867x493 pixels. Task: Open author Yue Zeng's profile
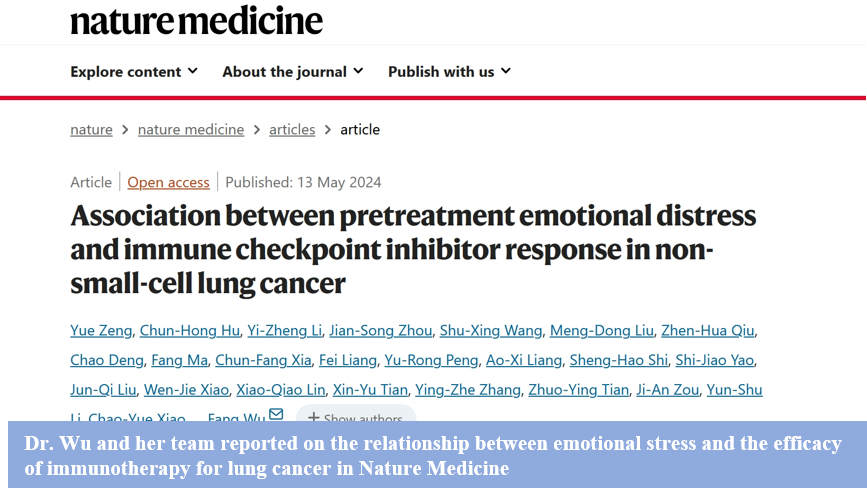[x=100, y=331]
